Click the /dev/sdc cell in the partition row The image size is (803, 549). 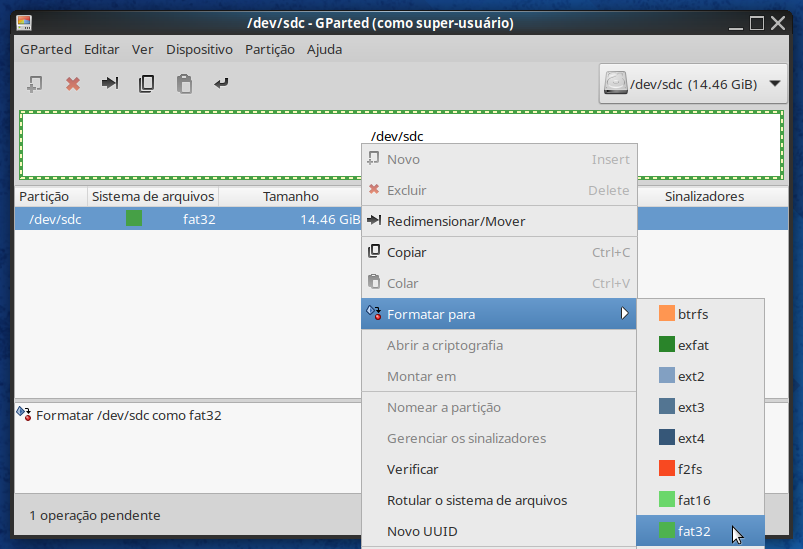[55, 219]
